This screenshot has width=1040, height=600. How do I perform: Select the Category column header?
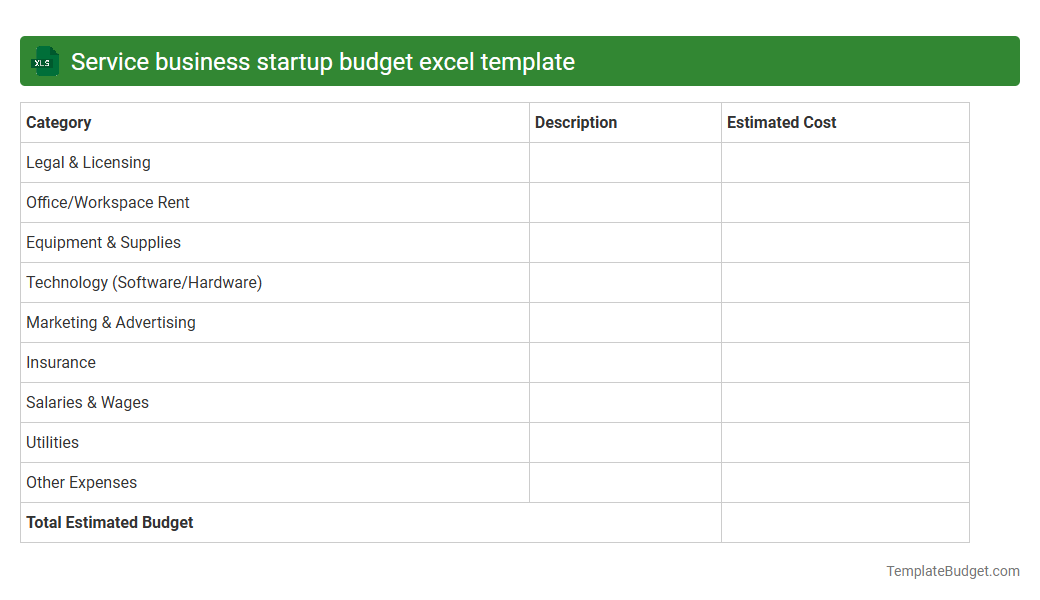58,122
